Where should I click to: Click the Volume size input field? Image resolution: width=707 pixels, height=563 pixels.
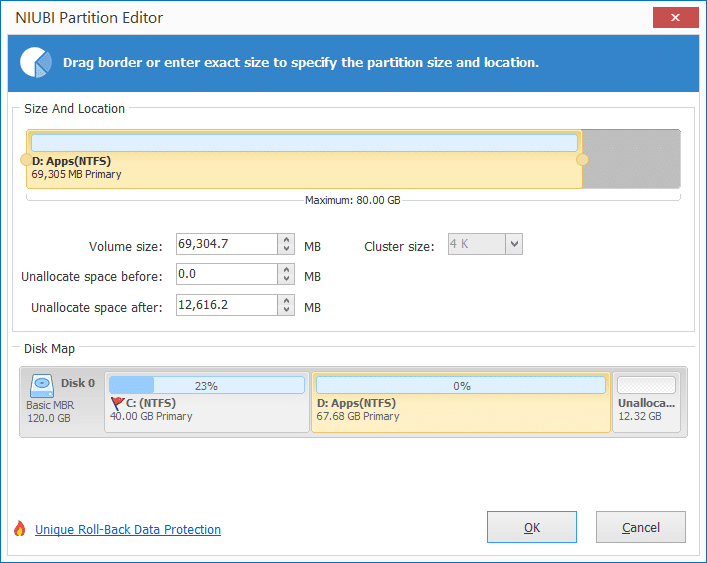227,244
